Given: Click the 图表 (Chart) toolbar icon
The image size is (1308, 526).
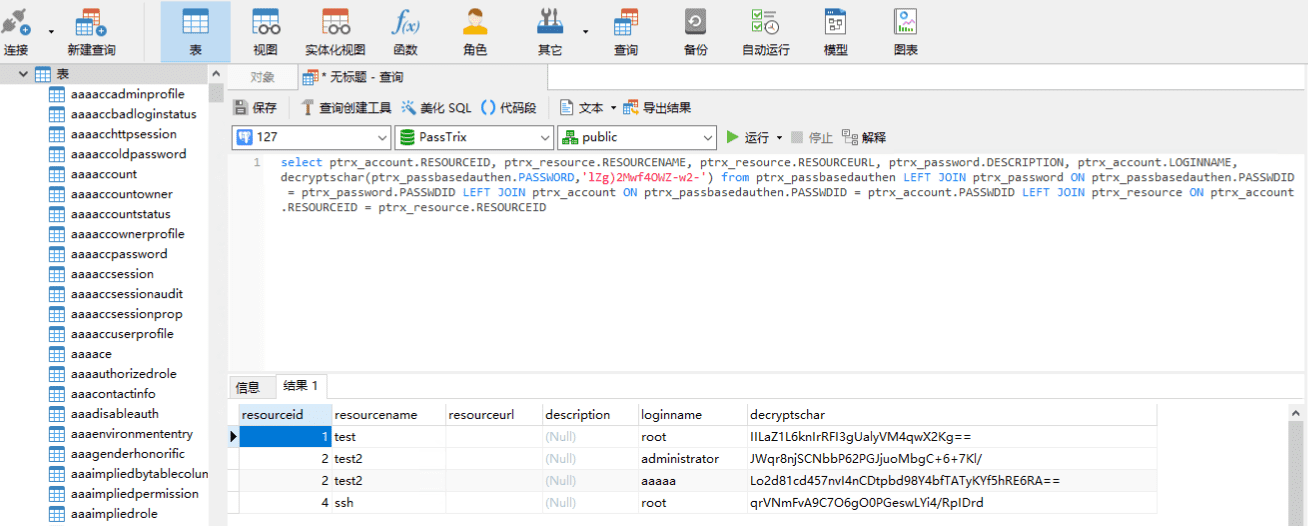Looking at the screenshot, I should point(905,30).
